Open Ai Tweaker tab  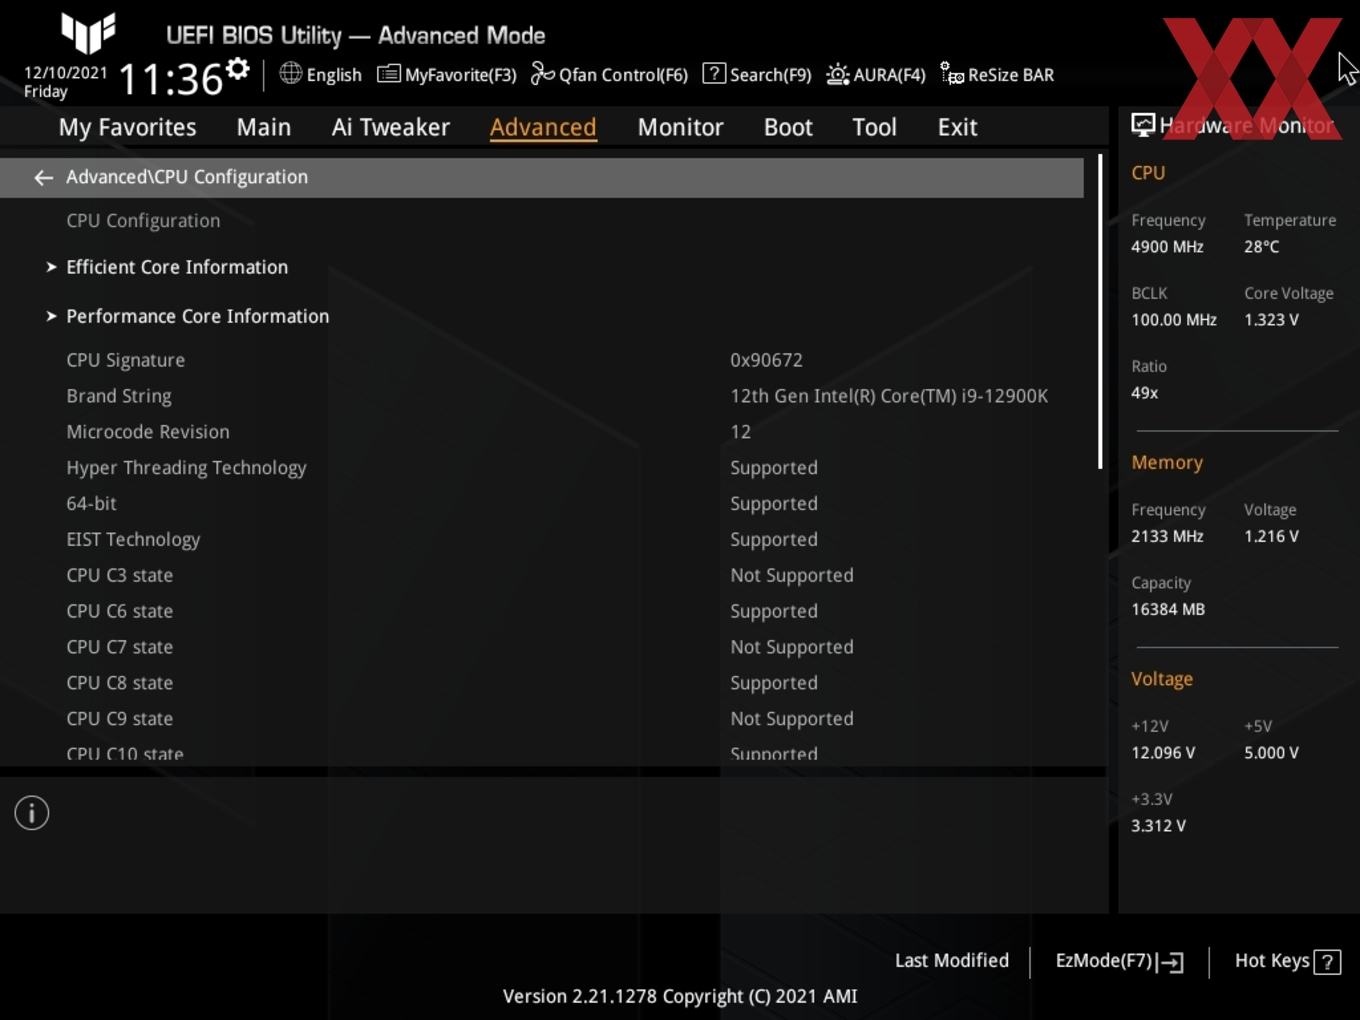tap(391, 127)
